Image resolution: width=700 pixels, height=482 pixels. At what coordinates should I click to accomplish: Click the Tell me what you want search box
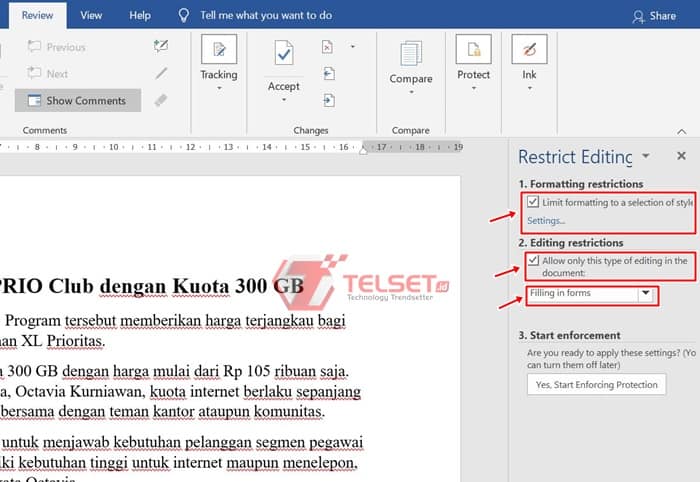266,16
